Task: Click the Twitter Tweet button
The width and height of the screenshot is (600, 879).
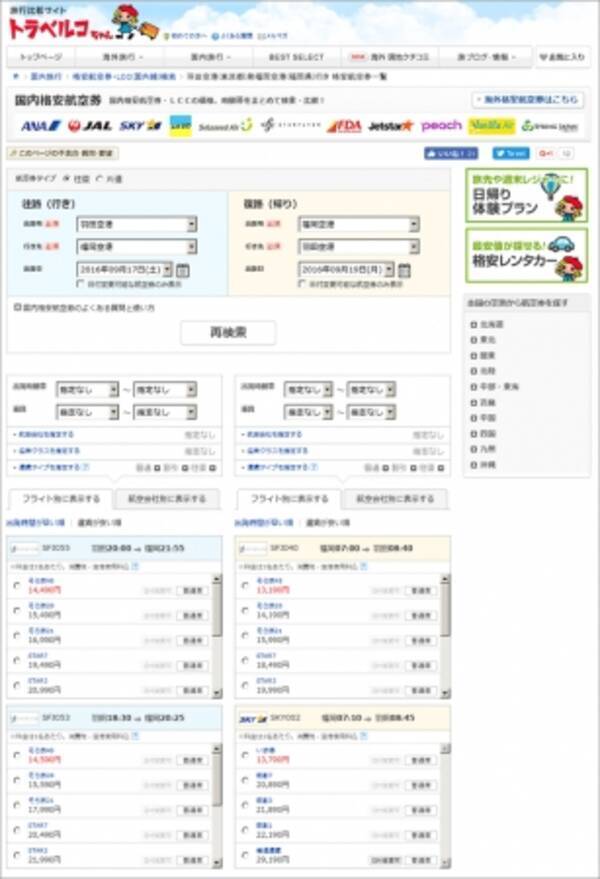Action: tap(510, 153)
